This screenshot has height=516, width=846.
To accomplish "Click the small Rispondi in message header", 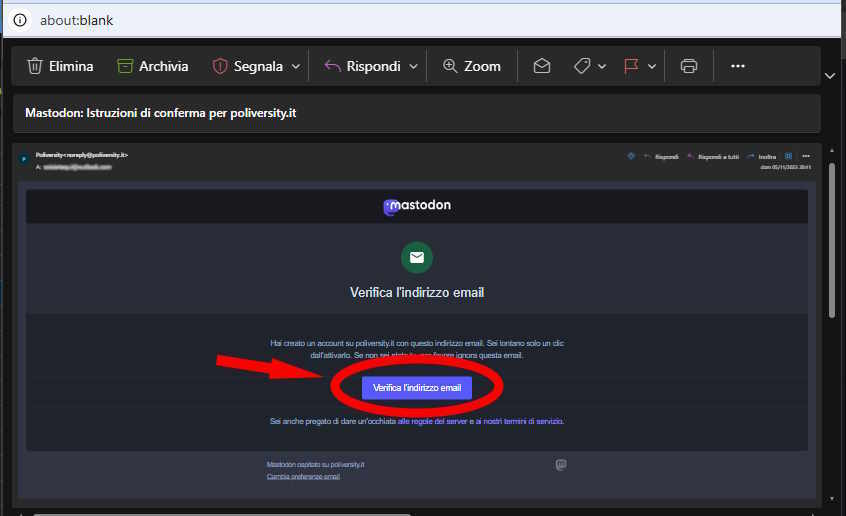I will click(x=661, y=157).
